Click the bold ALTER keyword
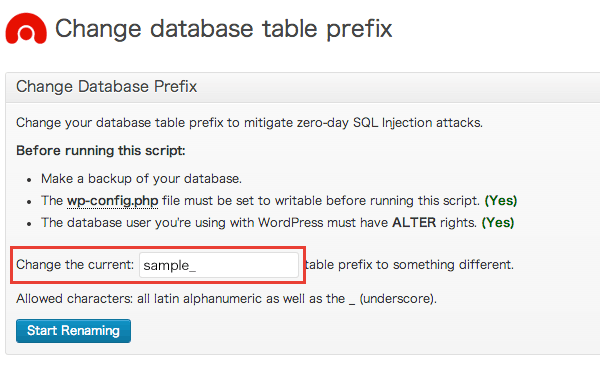 414,223
